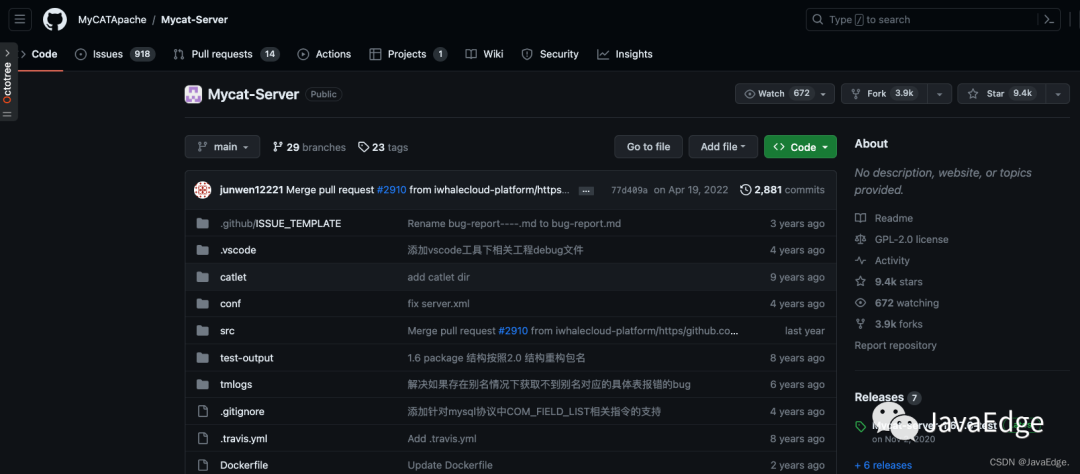This screenshot has height=474, width=1080.
Task: Open the Projects tab
Action: [x=408, y=54]
